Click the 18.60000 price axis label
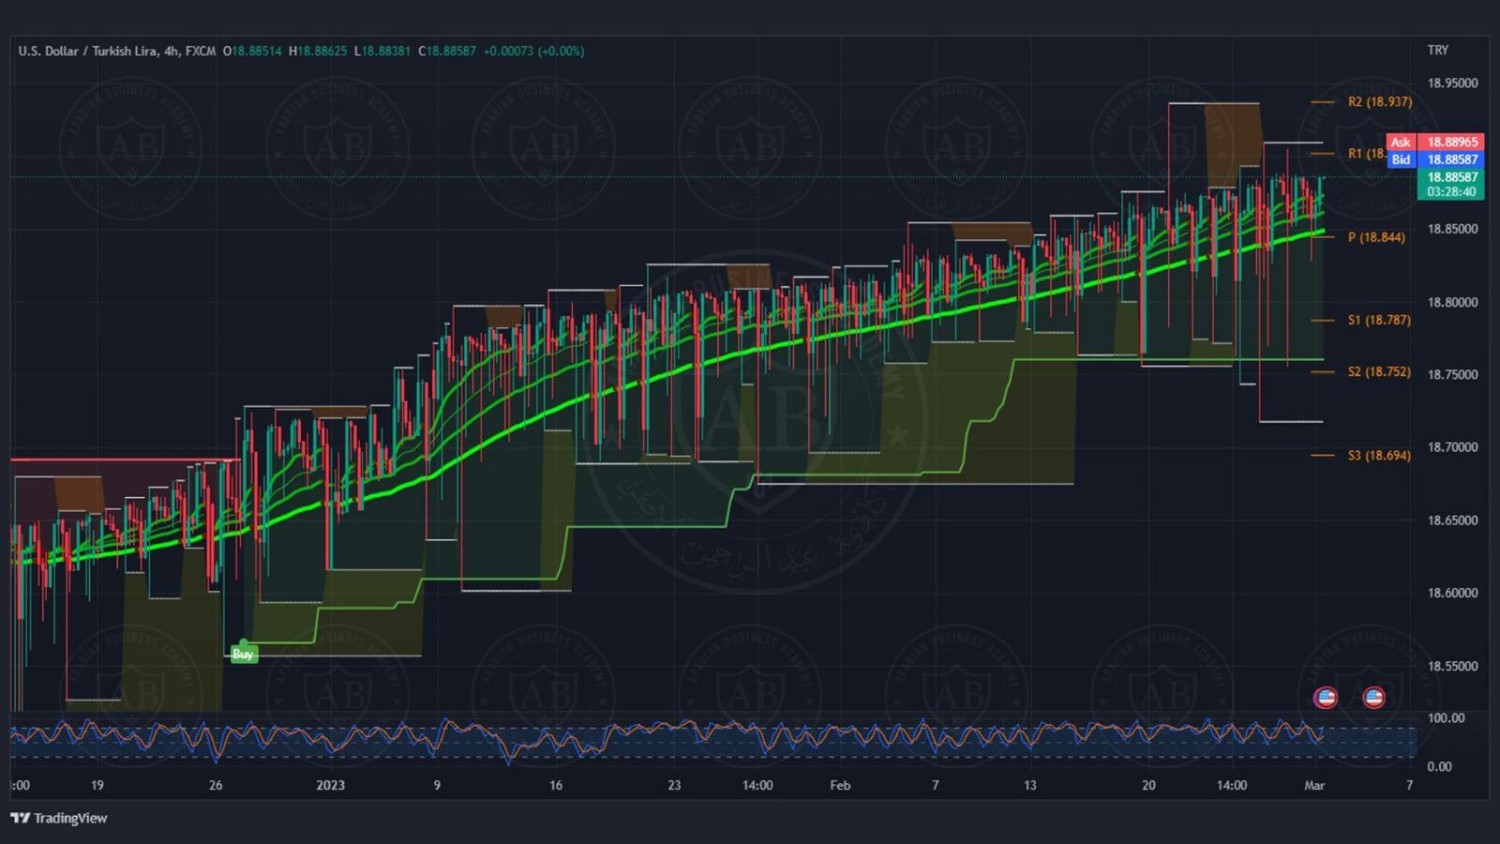1500x844 pixels. 1452,593
